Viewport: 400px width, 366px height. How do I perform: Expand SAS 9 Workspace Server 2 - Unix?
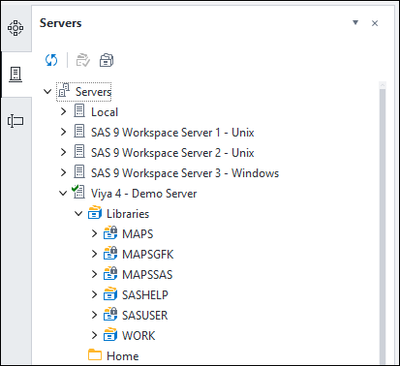click(63, 152)
